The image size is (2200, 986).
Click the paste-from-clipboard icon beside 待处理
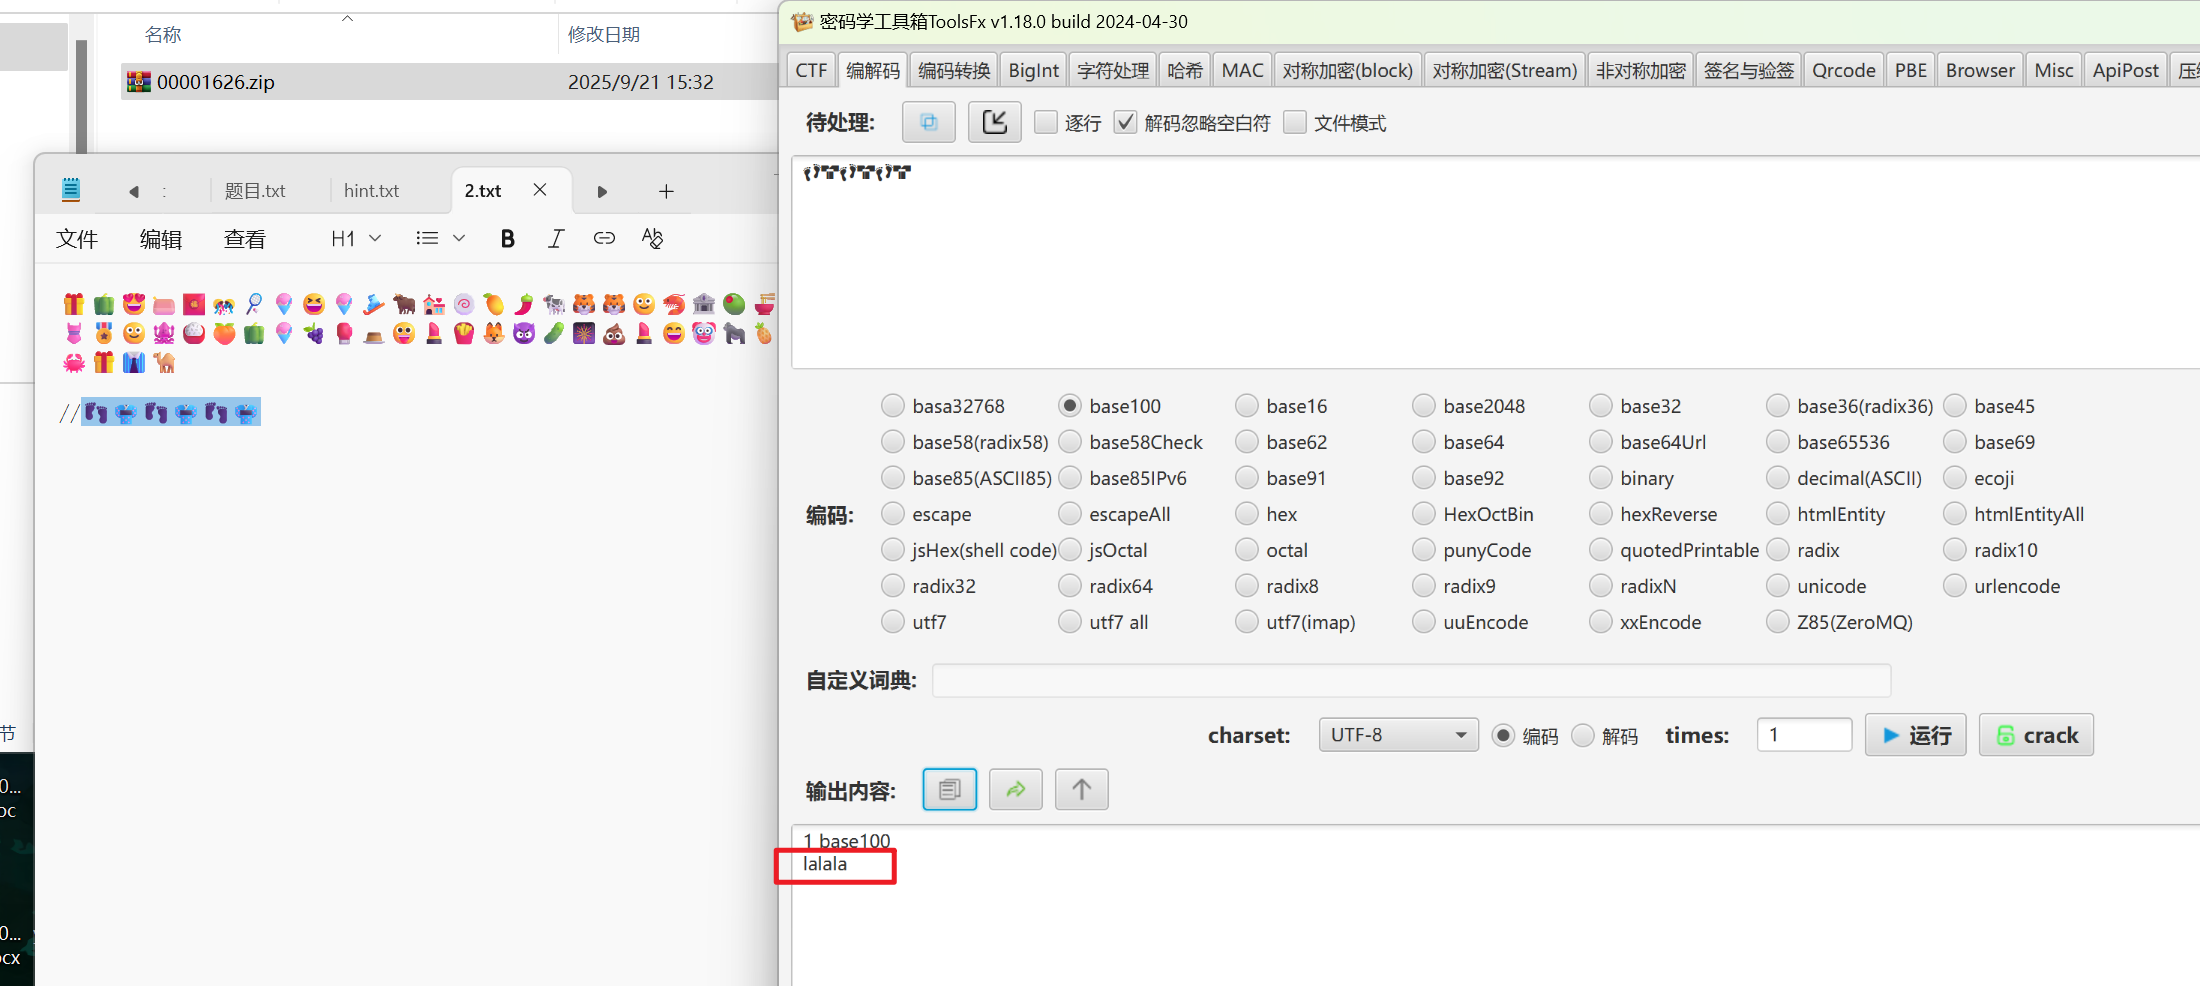point(928,122)
